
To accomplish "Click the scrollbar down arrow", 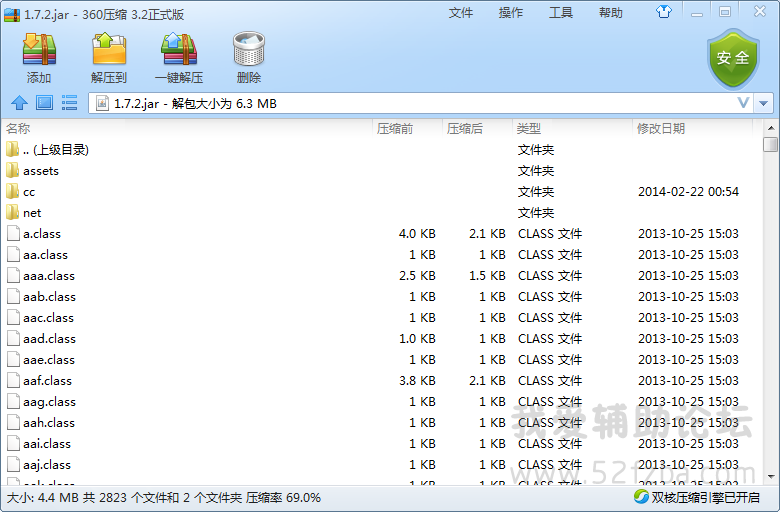I will pos(771,477).
